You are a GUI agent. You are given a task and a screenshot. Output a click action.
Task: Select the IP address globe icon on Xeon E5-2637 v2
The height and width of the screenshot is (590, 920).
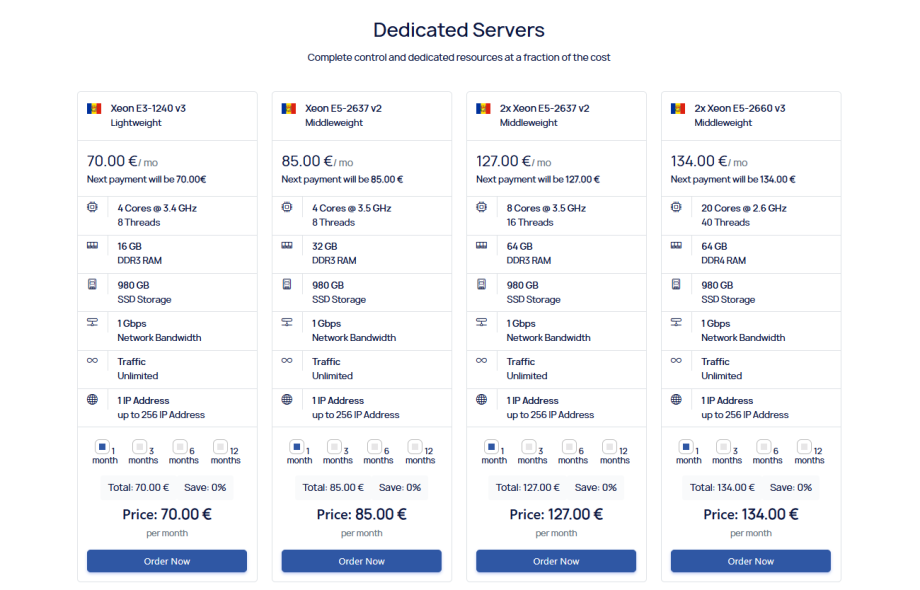(x=287, y=401)
